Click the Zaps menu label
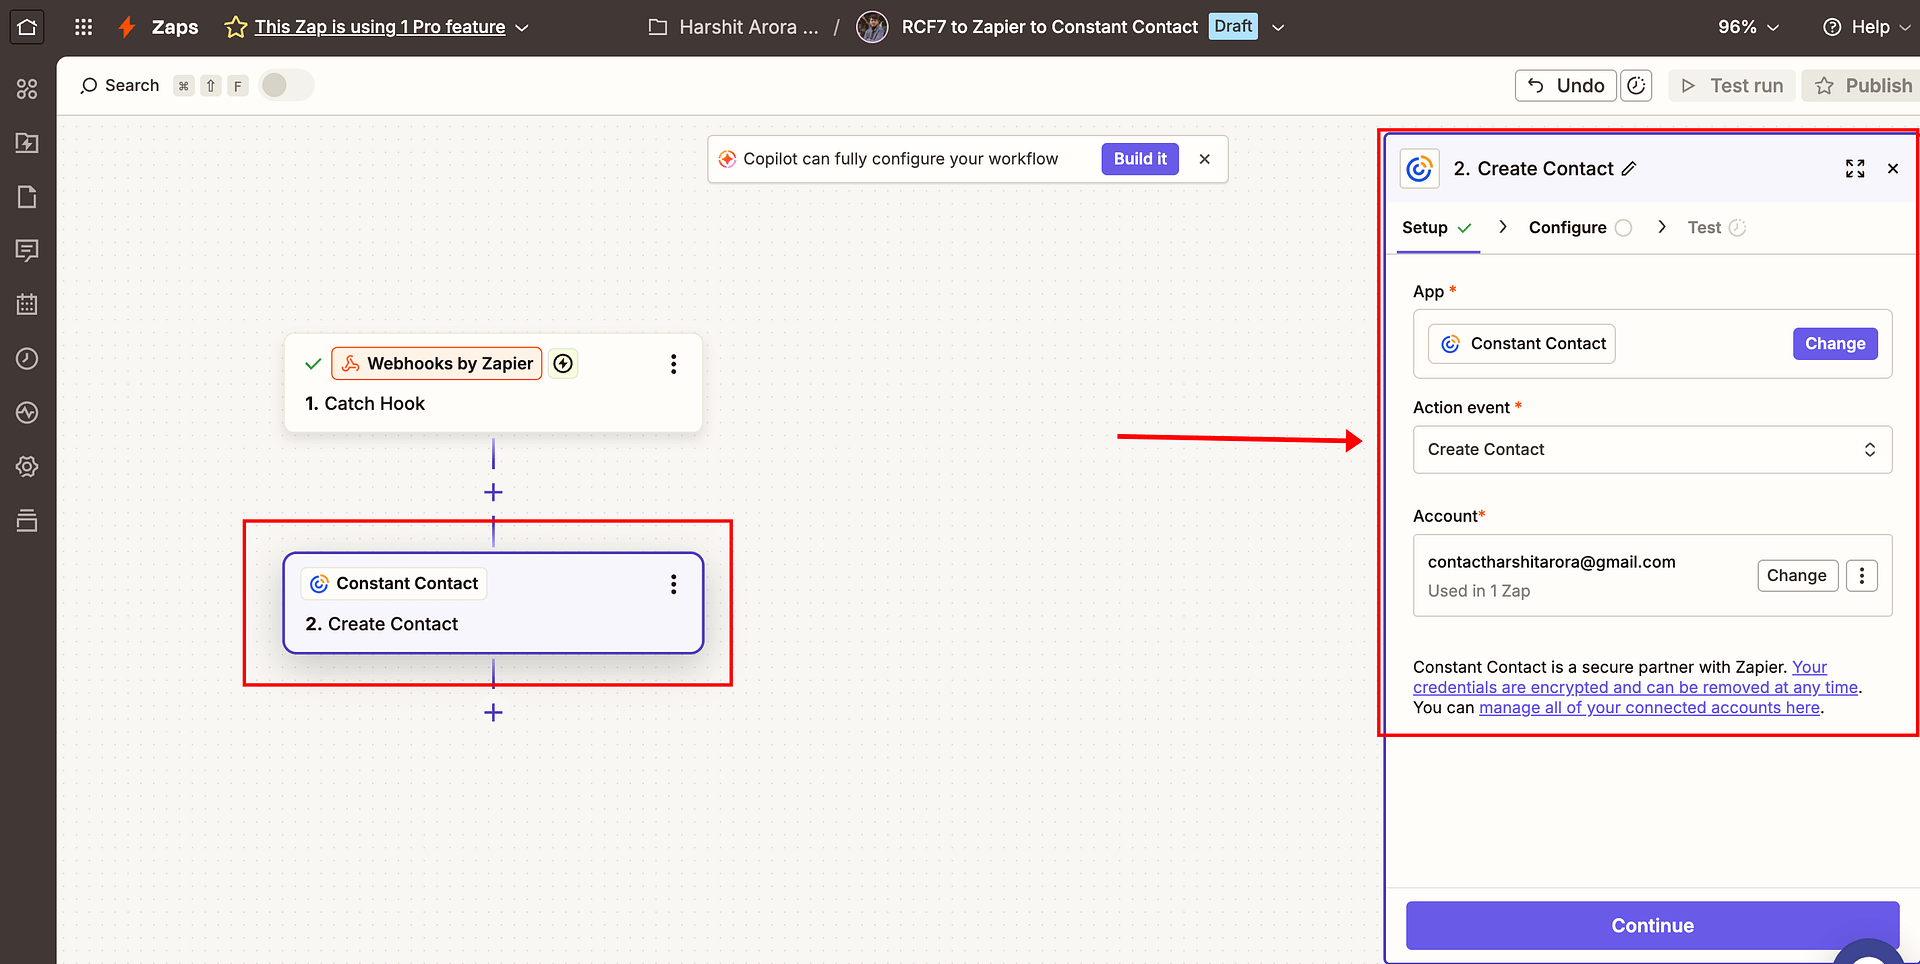 pos(175,27)
